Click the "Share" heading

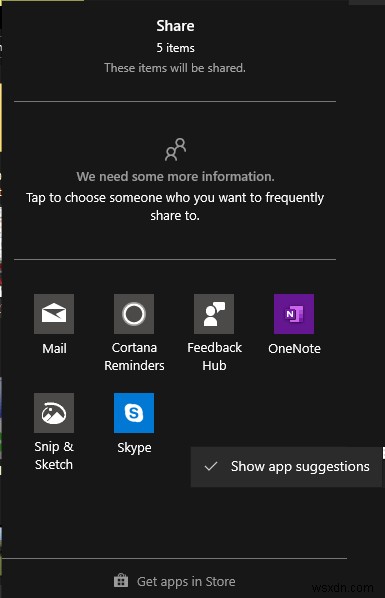tap(176, 26)
